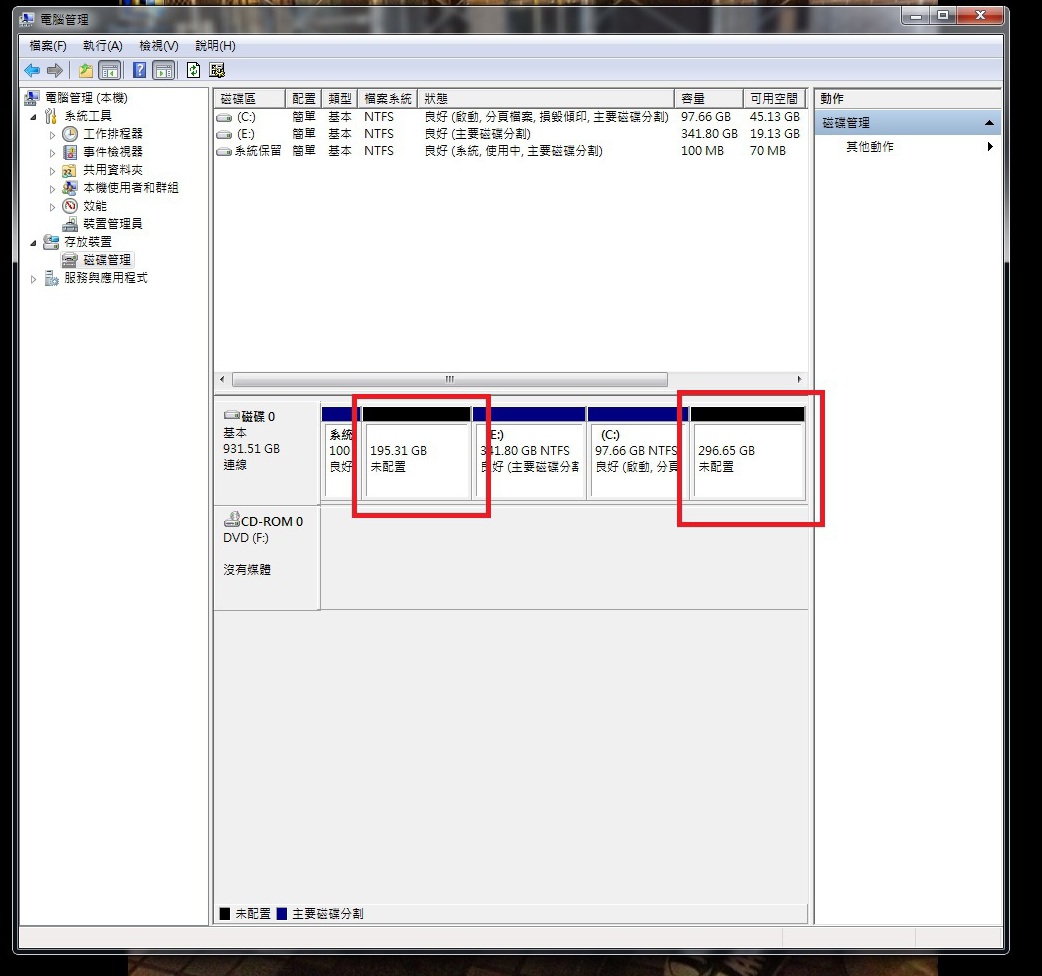Click the horizontal scrollbar thumb in volume list
The image size is (1042, 976).
click(x=450, y=379)
